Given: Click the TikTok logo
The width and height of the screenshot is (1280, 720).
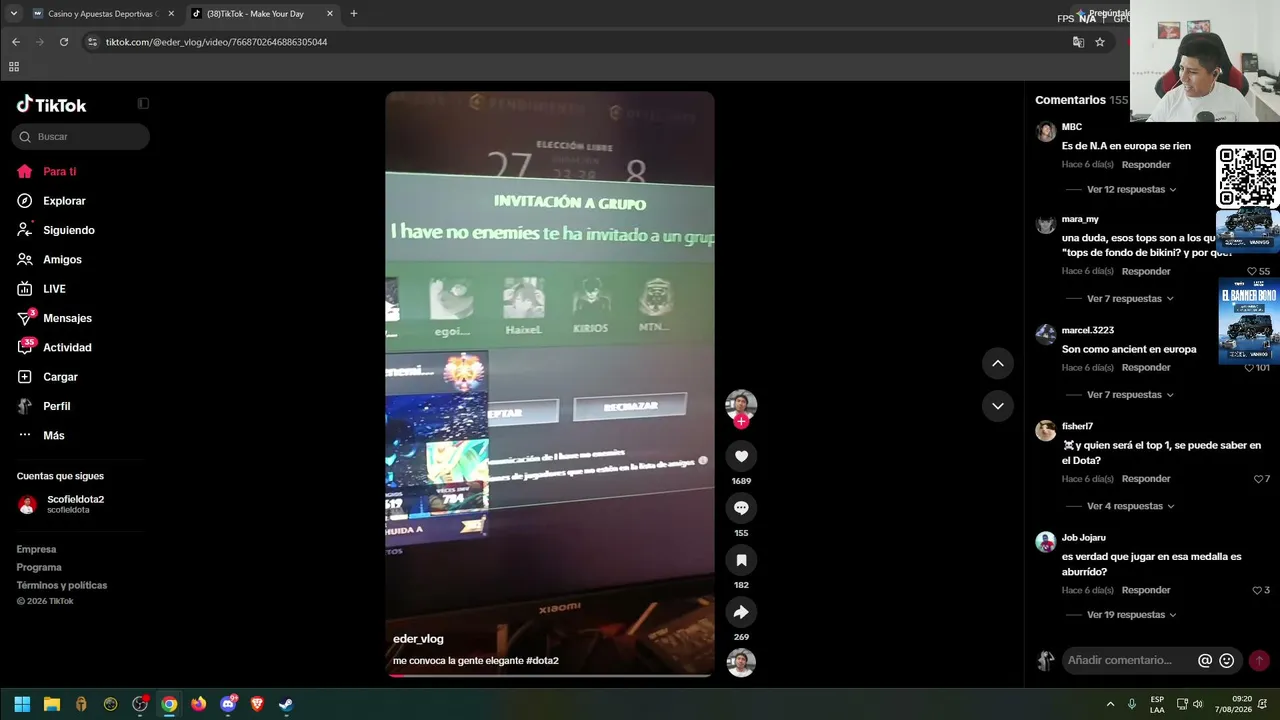Looking at the screenshot, I should click(x=51, y=105).
